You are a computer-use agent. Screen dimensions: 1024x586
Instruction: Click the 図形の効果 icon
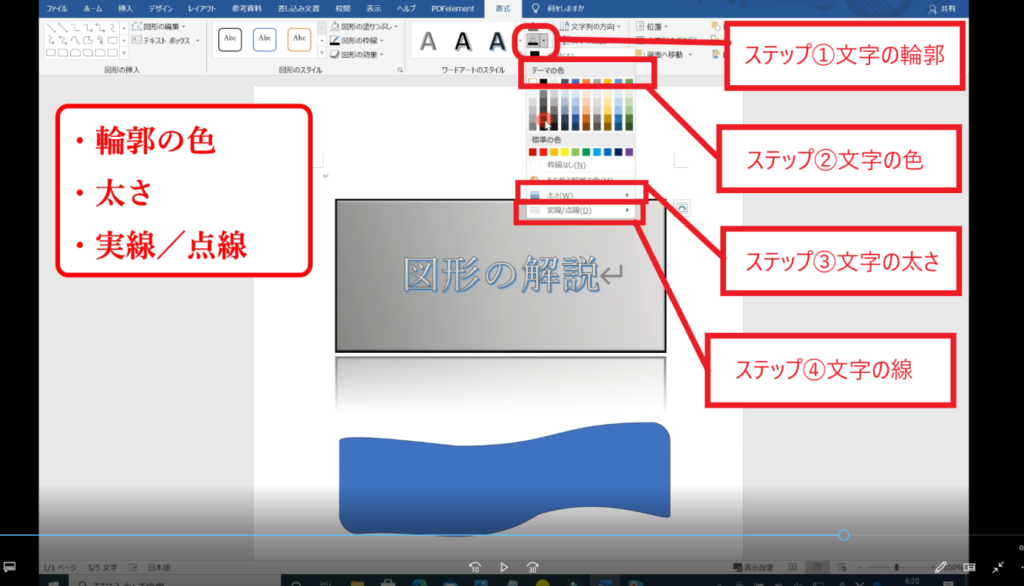tap(335, 55)
